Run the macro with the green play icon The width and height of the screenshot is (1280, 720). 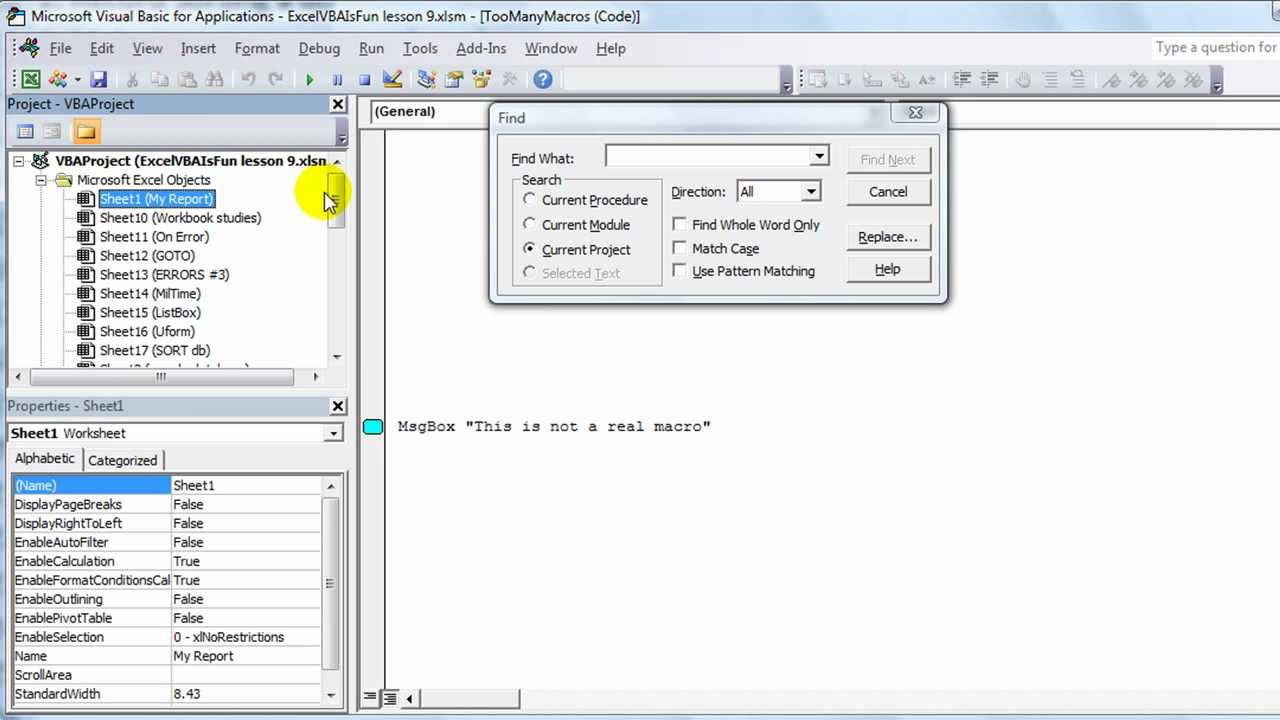click(x=310, y=80)
